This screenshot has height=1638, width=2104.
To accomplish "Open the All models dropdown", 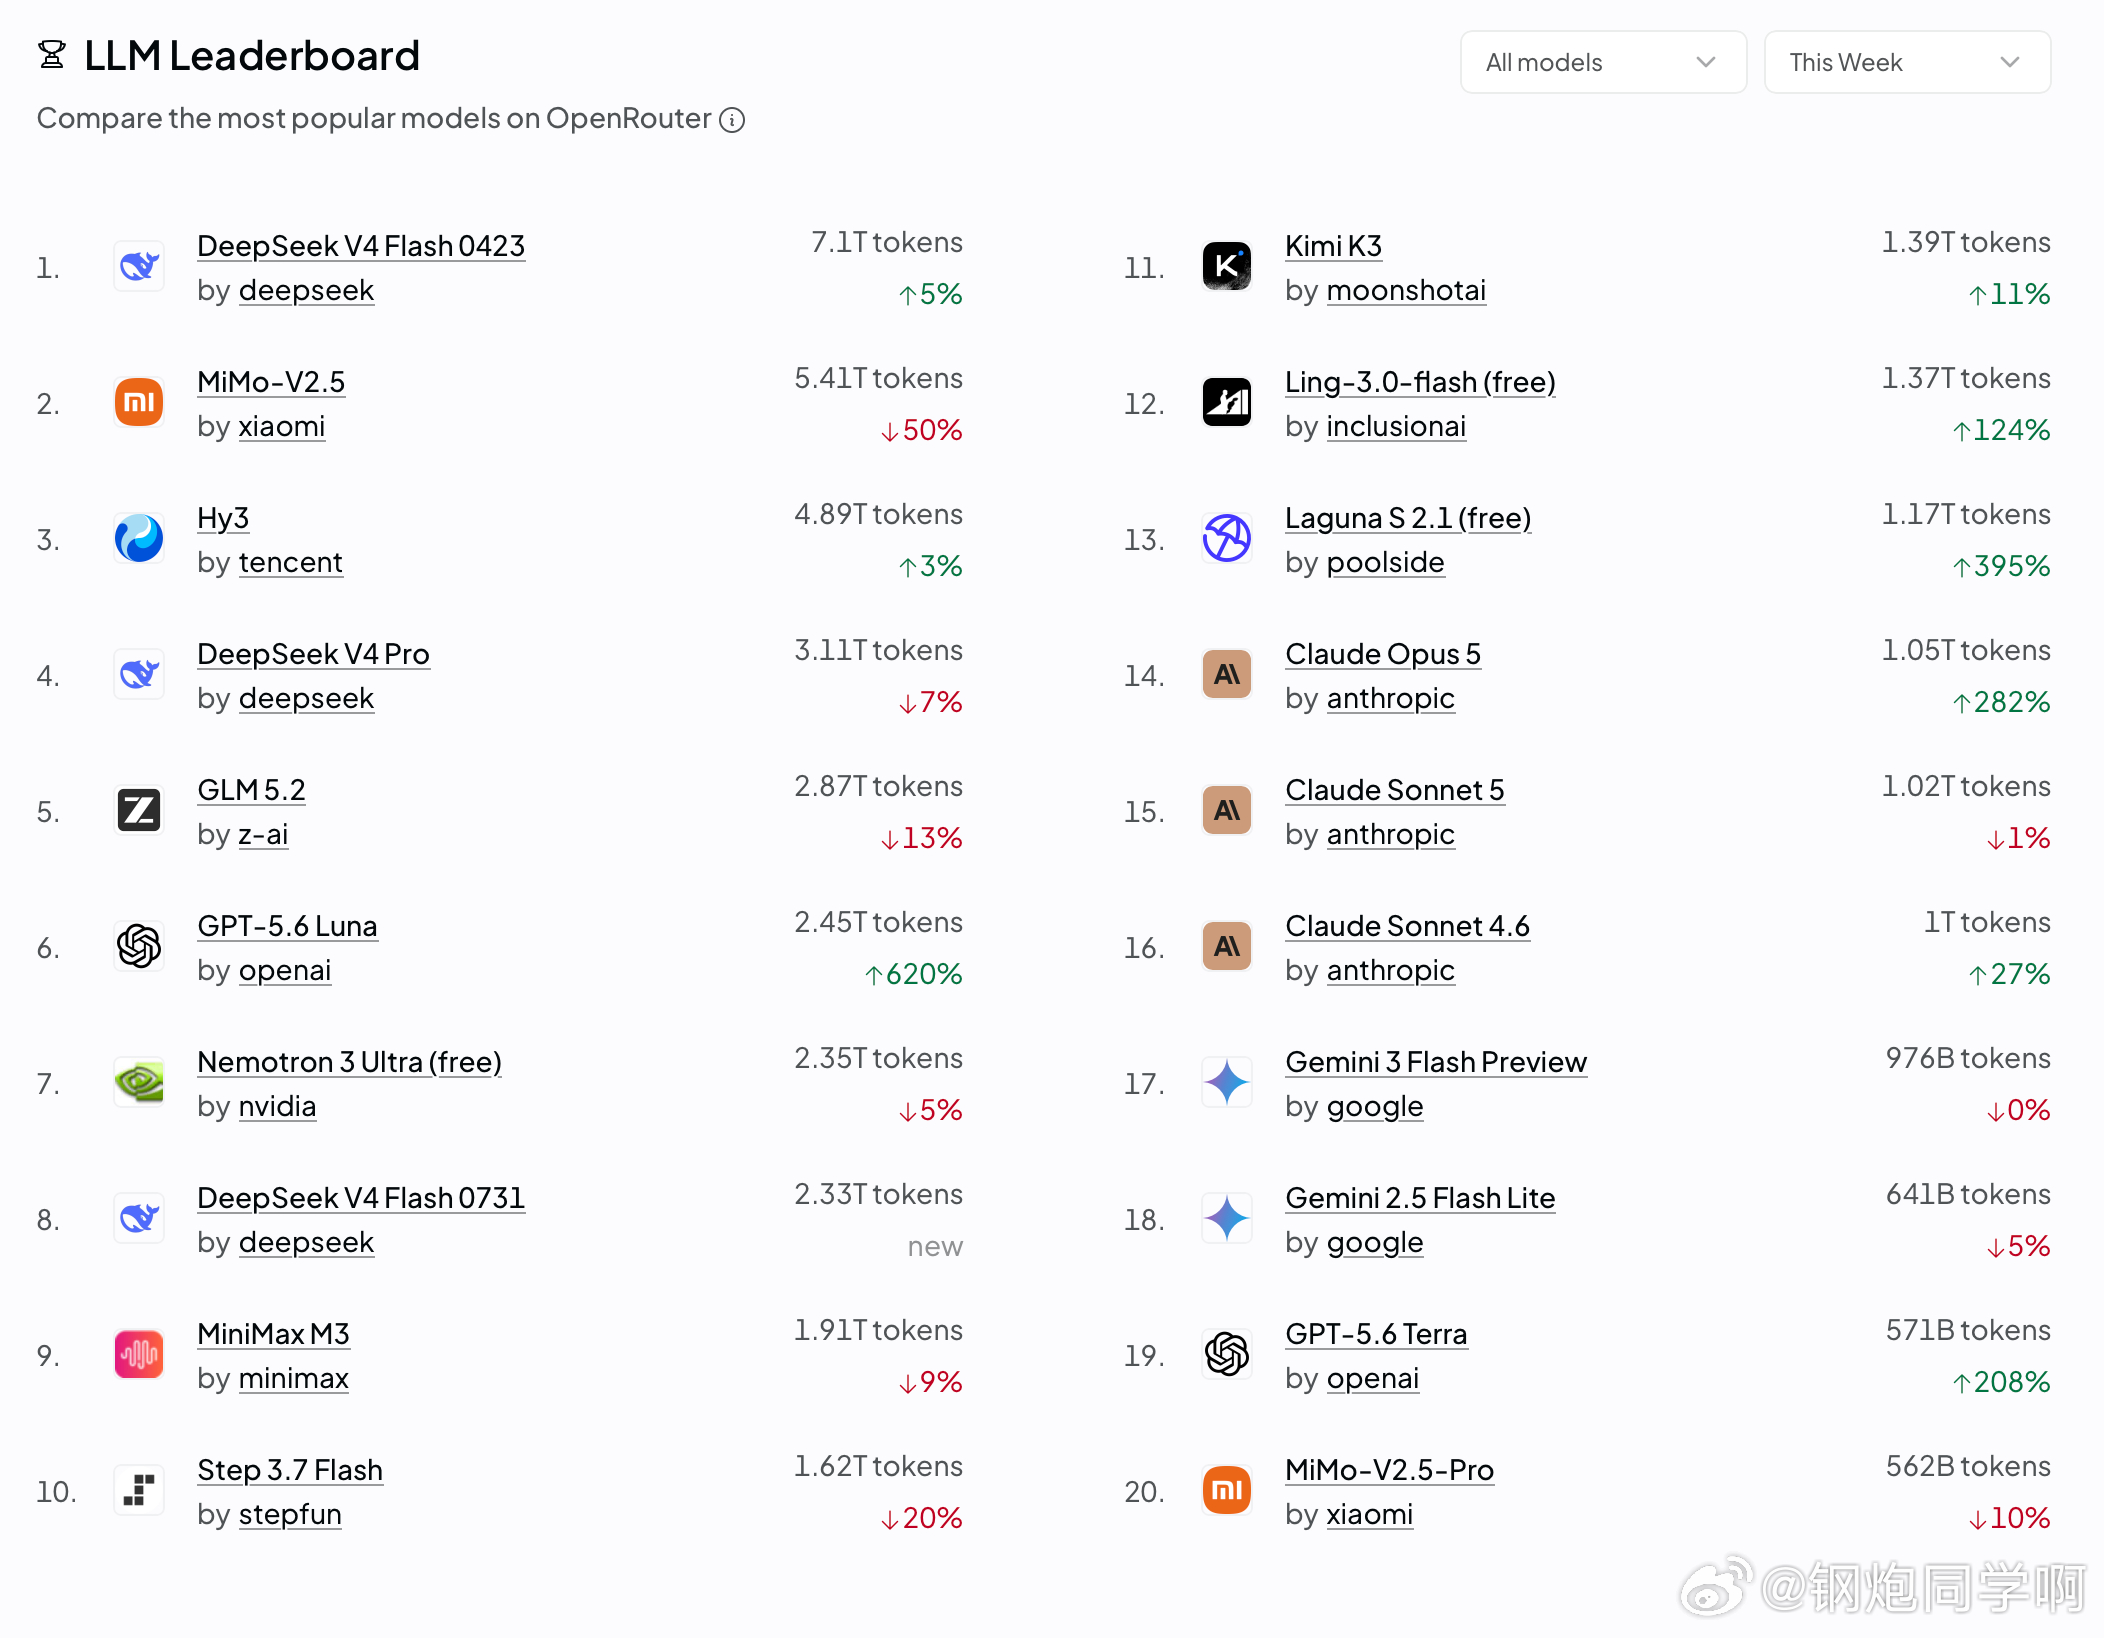I will point(1603,62).
